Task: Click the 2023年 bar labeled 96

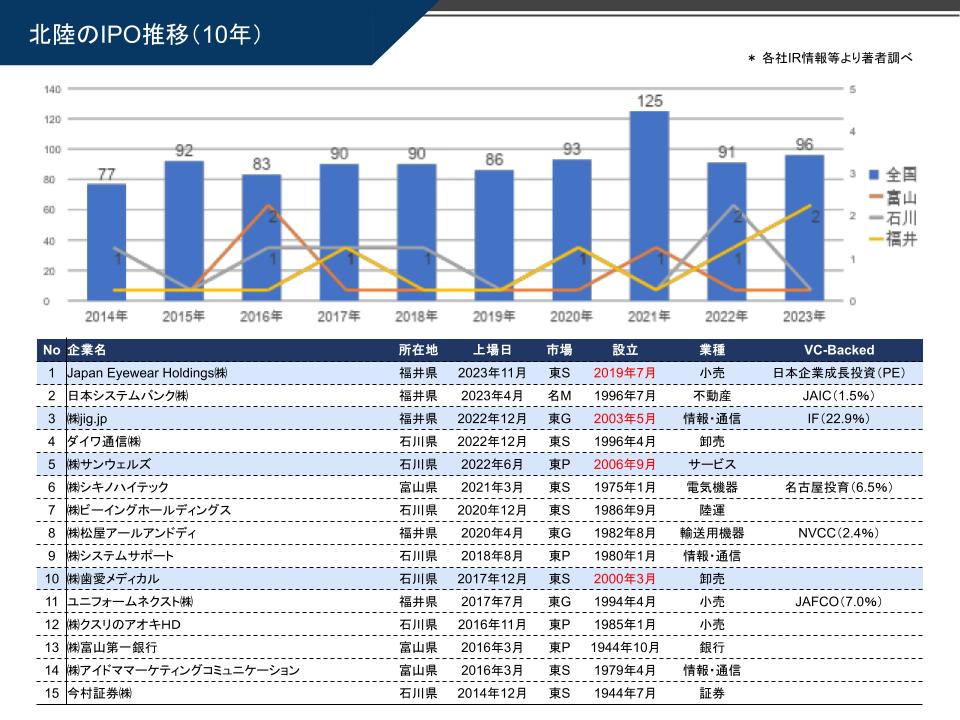Action: 804,228
